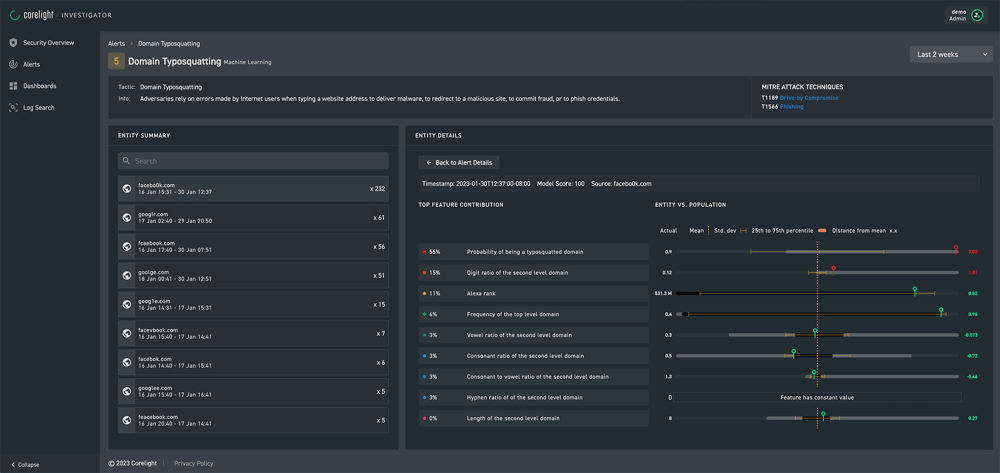Click the search magnifier icon in Entity Summary
1000x473 pixels.
click(x=126, y=161)
